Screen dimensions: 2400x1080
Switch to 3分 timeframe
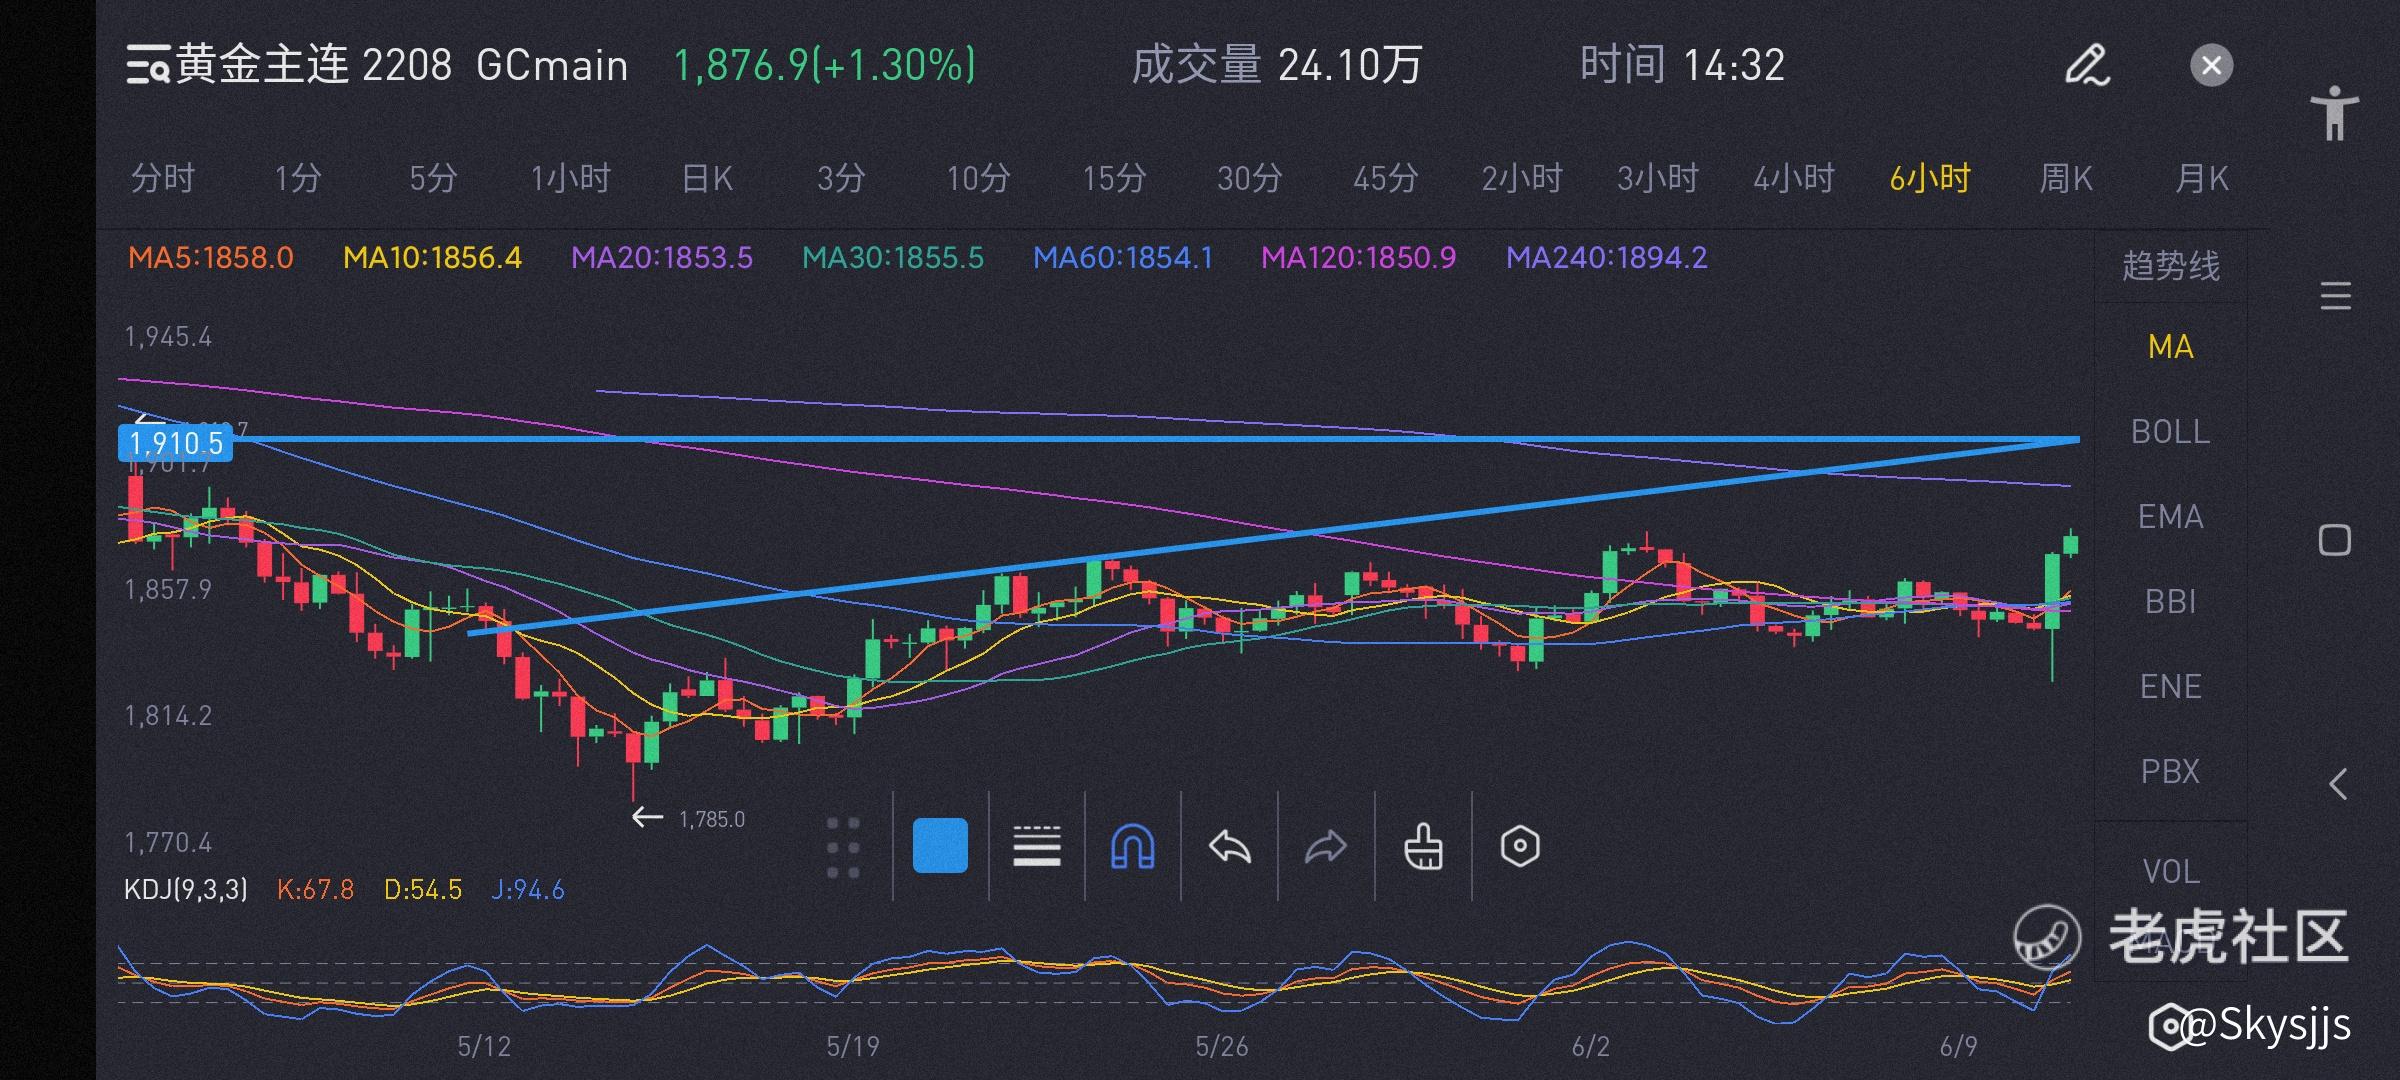click(841, 179)
